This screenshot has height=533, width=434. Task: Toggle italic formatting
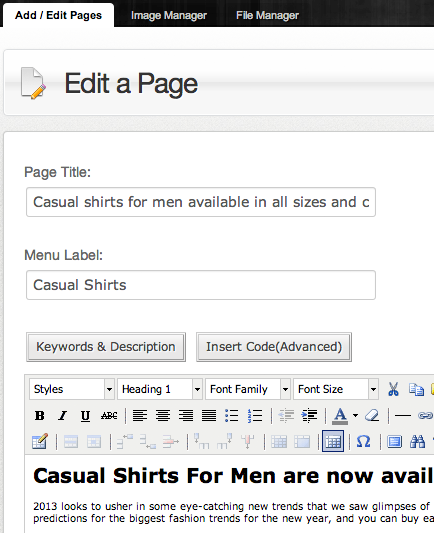pyautogui.click(x=62, y=415)
